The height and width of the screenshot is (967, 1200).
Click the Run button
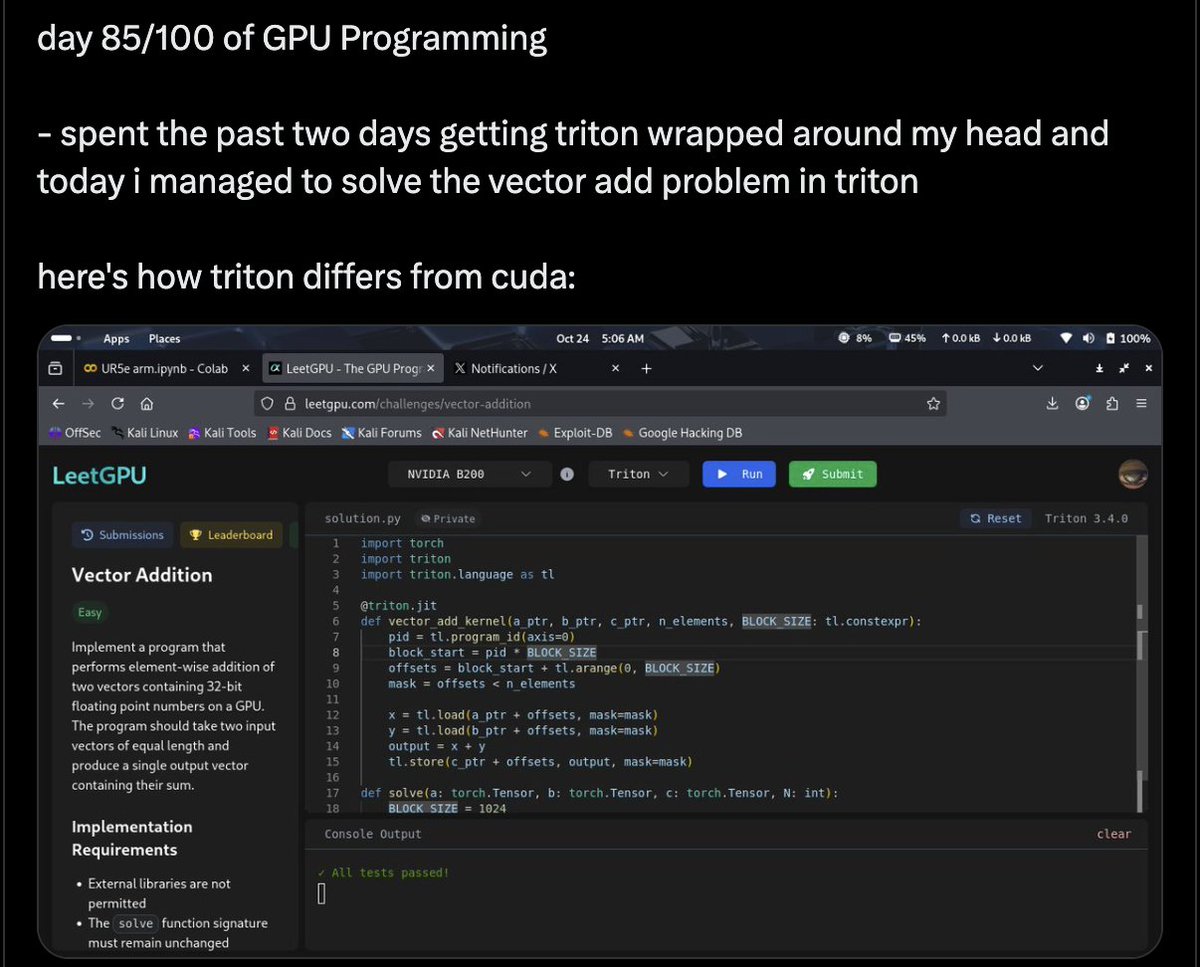click(739, 474)
